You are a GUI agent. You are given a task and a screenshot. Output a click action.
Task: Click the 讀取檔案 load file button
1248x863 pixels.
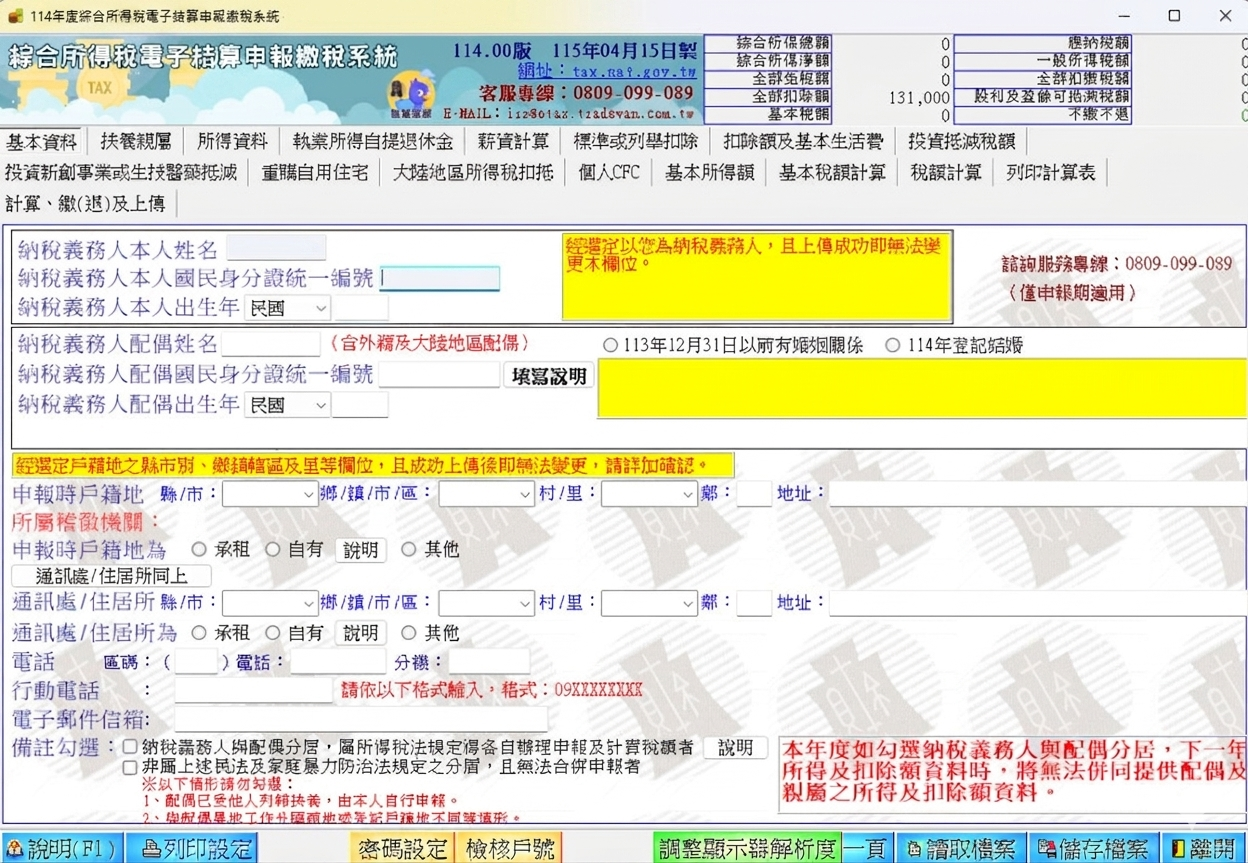click(959, 849)
